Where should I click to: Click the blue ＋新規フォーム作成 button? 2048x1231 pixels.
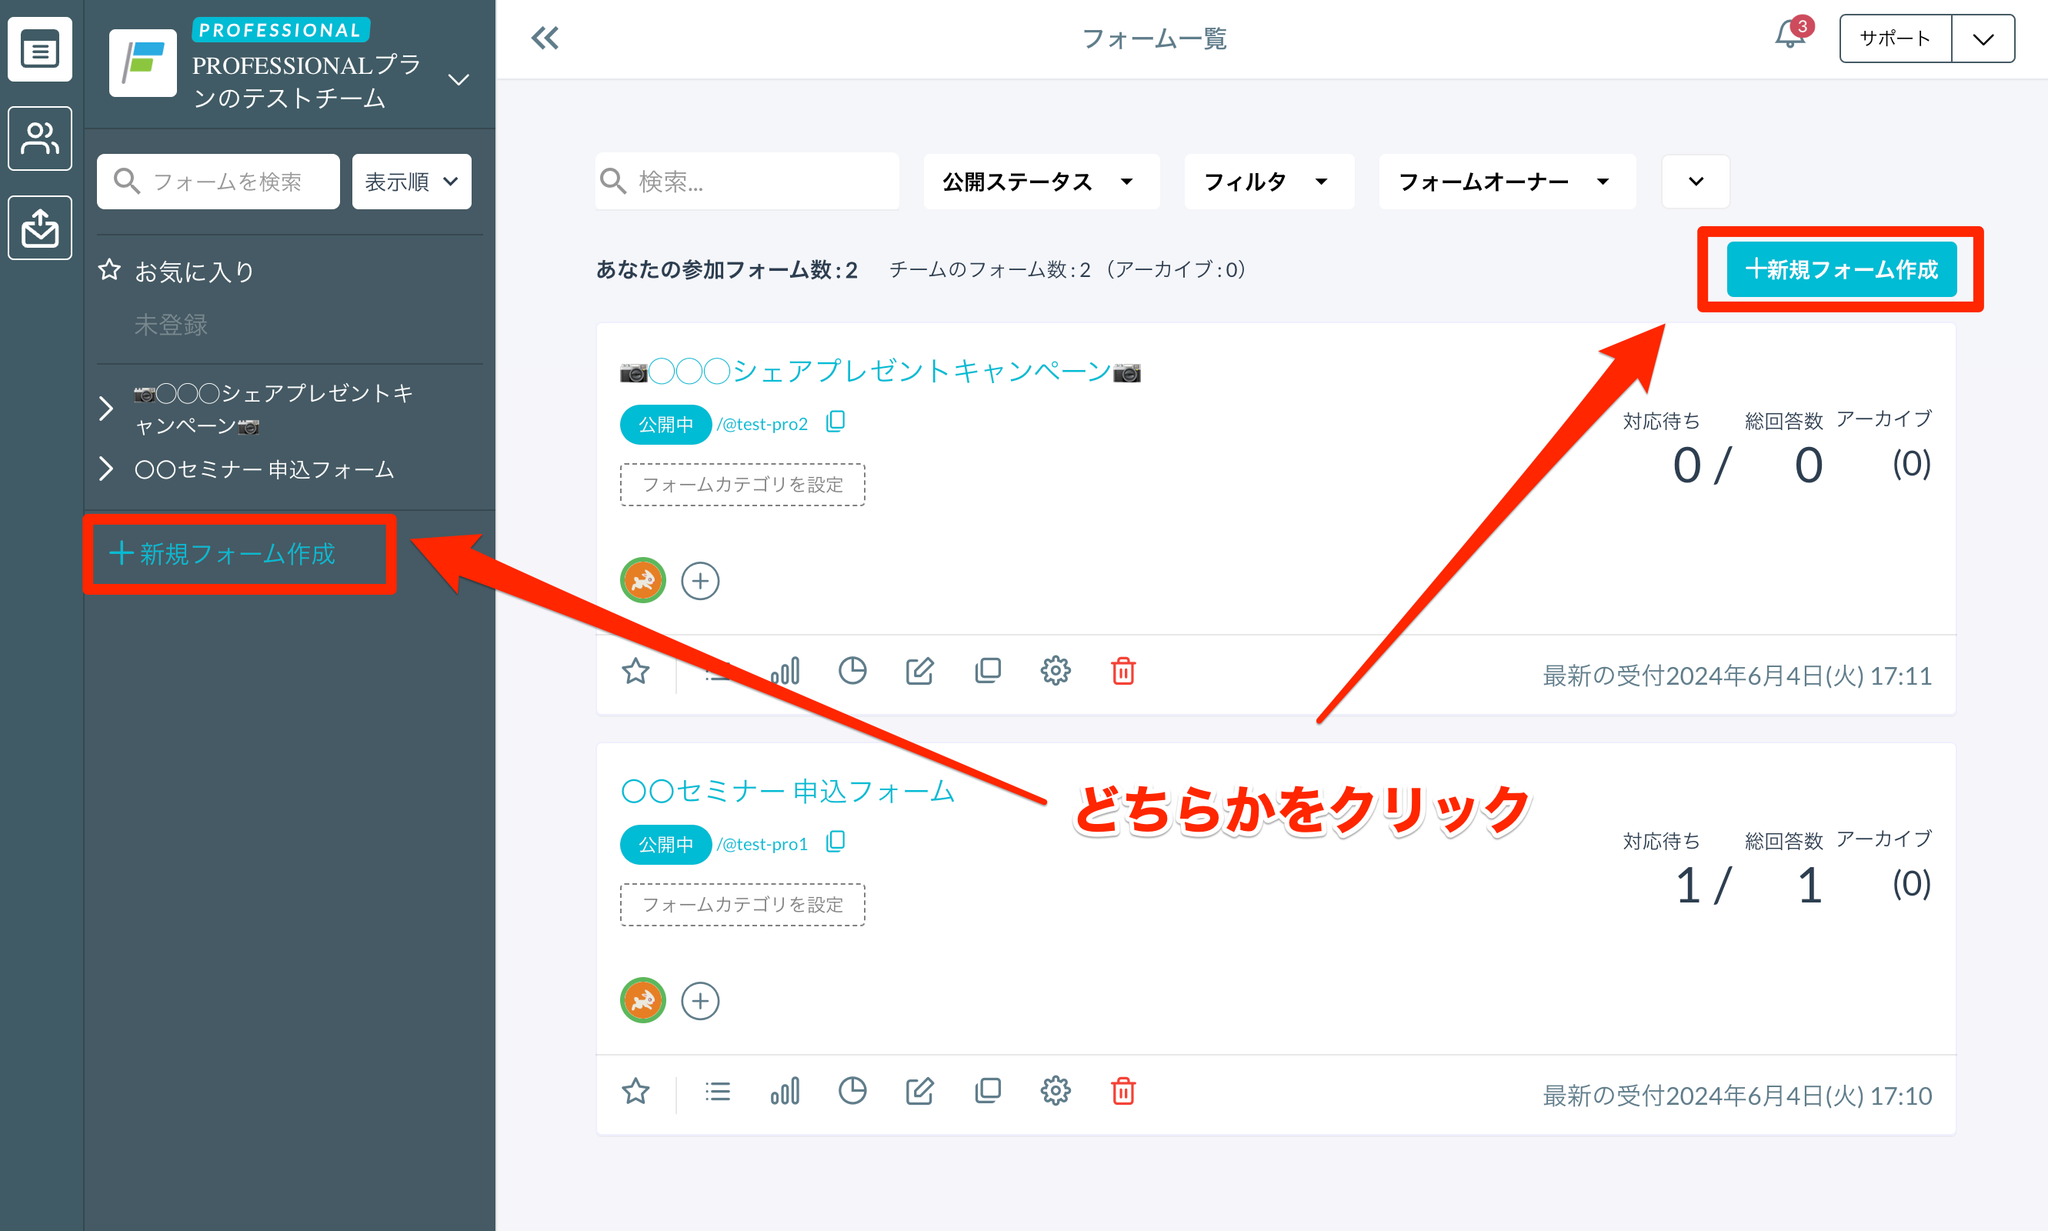1841,269
